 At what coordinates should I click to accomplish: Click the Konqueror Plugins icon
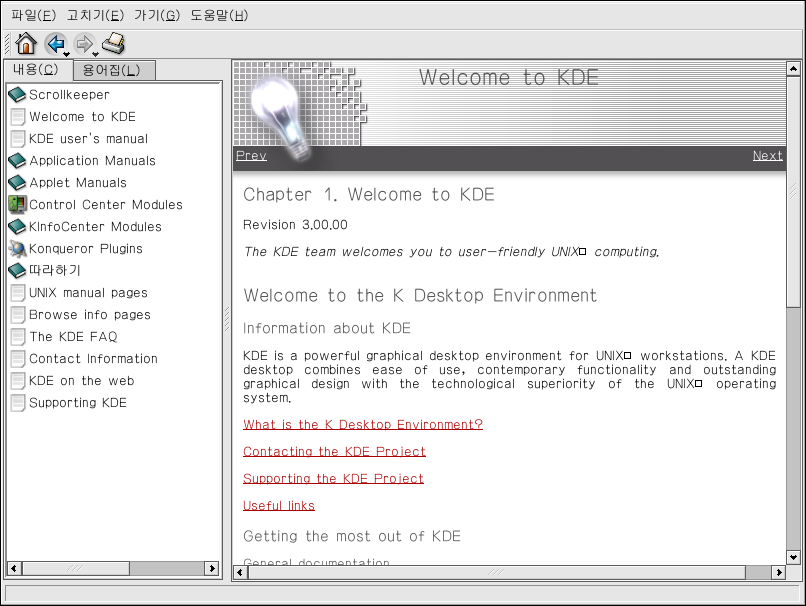pos(17,249)
